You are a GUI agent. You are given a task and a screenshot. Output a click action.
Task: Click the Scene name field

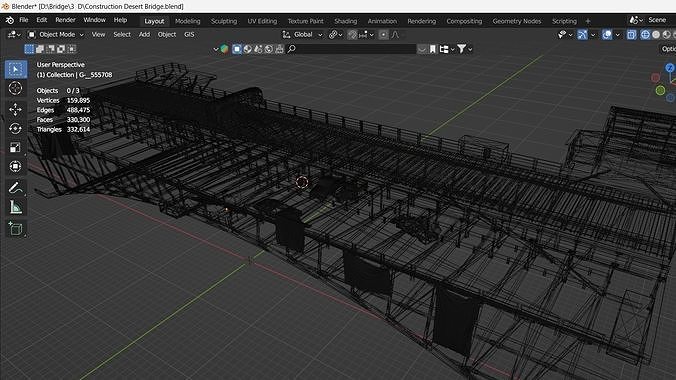click(x=660, y=20)
